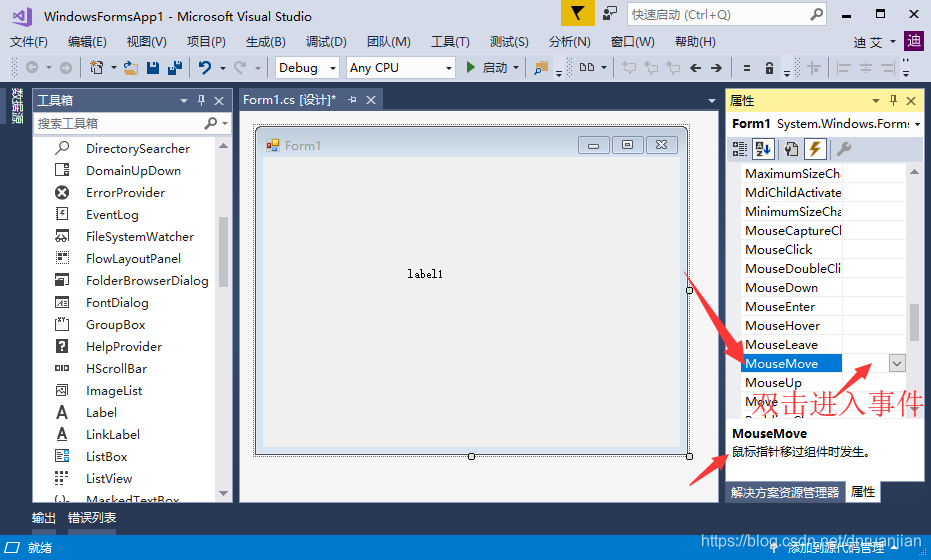Open the feedback person icon
The height and width of the screenshot is (560, 931).
tap(610, 14)
